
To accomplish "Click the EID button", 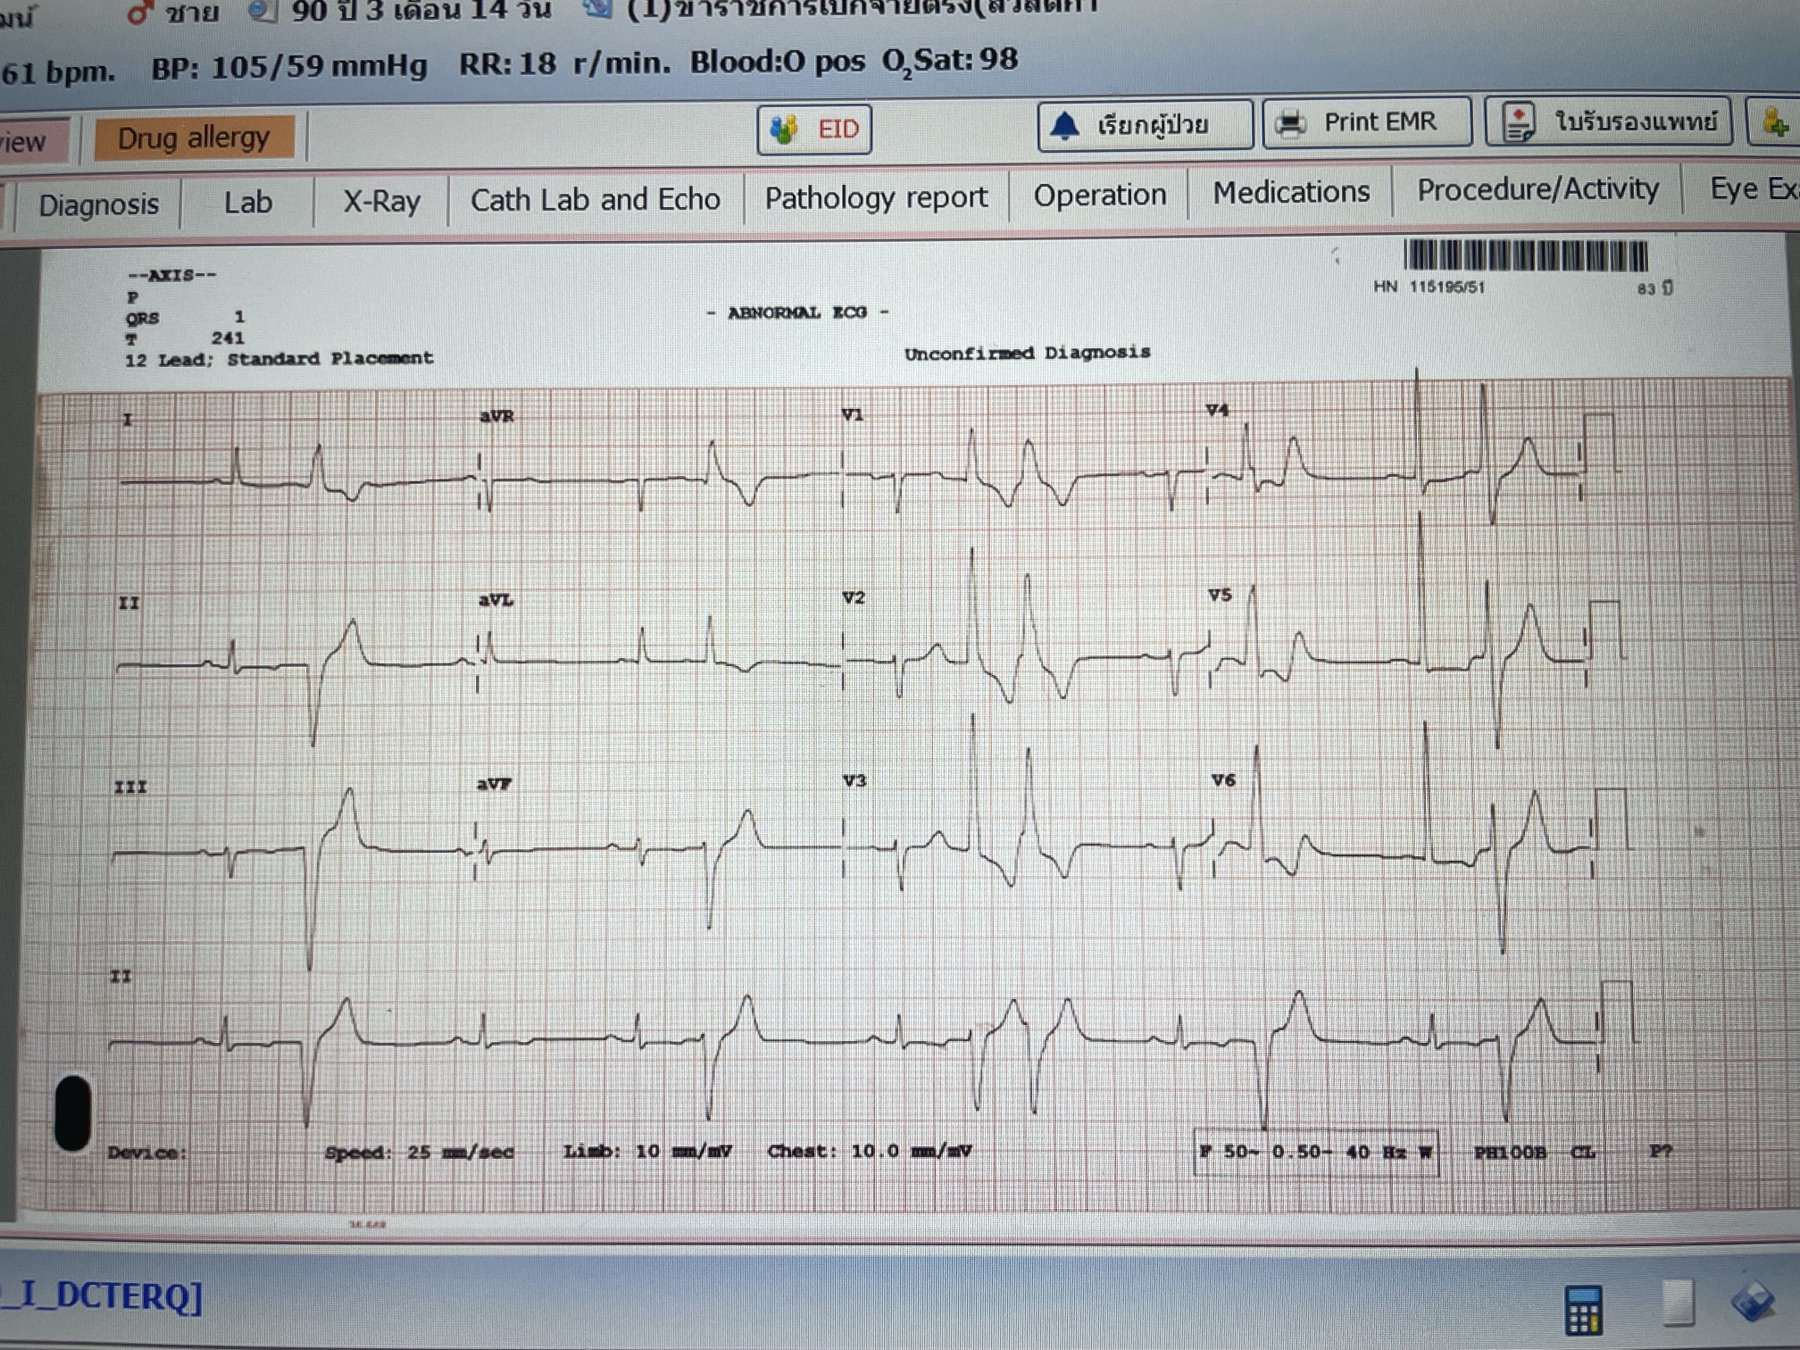I will click(814, 130).
